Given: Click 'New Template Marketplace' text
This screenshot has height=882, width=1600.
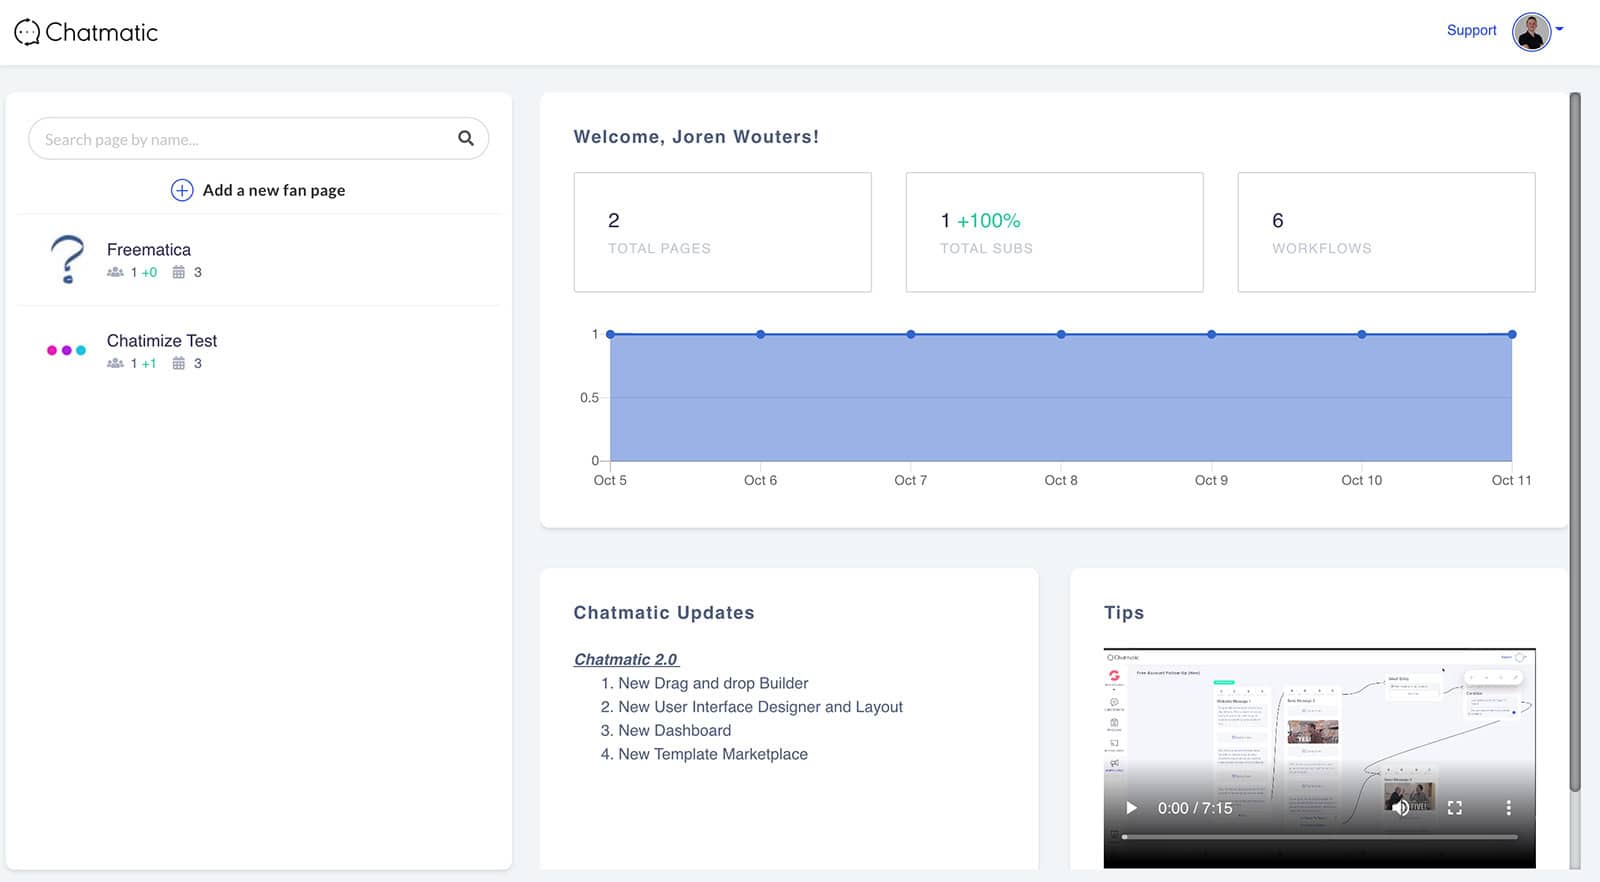Looking at the screenshot, I should click(x=713, y=754).
